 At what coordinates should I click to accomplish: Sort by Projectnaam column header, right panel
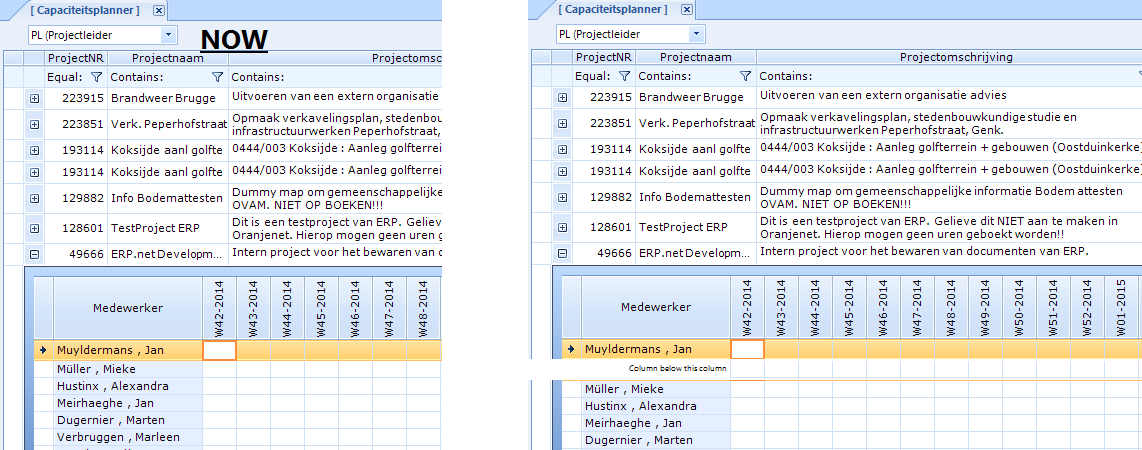coord(696,58)
